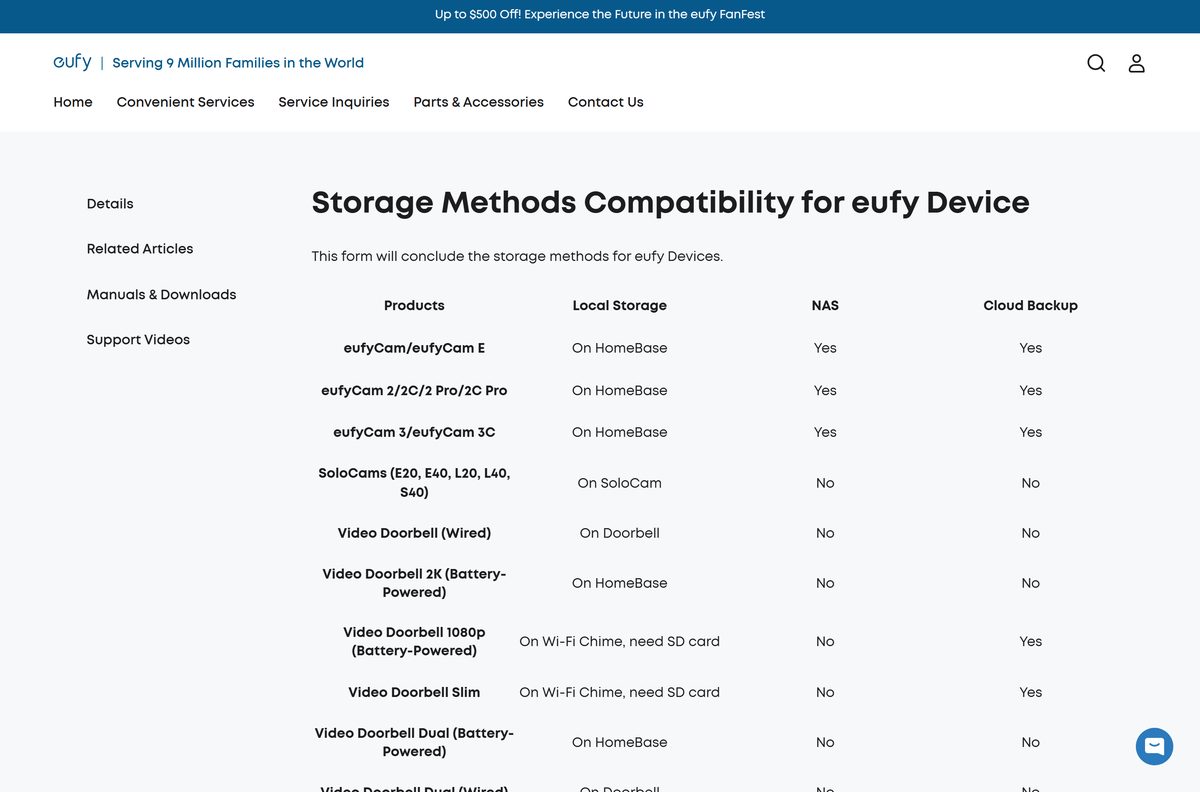This screenshot has width=1200, height=792.
Task: Click the intro sentence about storage methods
Action: point(517,256)
